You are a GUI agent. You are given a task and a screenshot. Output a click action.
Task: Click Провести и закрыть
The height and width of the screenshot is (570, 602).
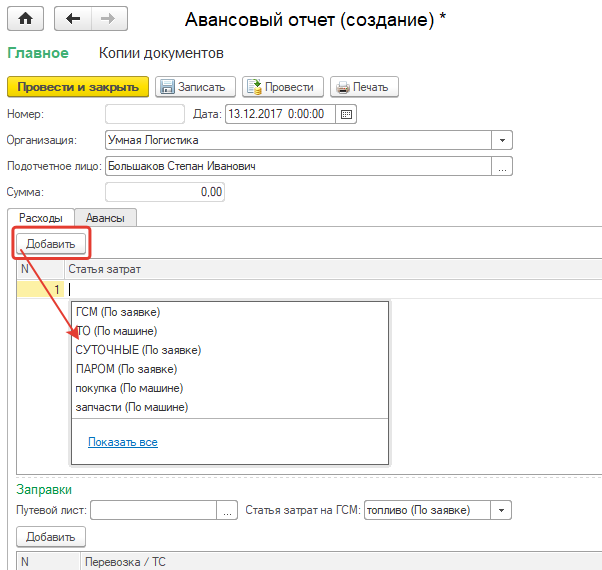(x=78, y=87)
